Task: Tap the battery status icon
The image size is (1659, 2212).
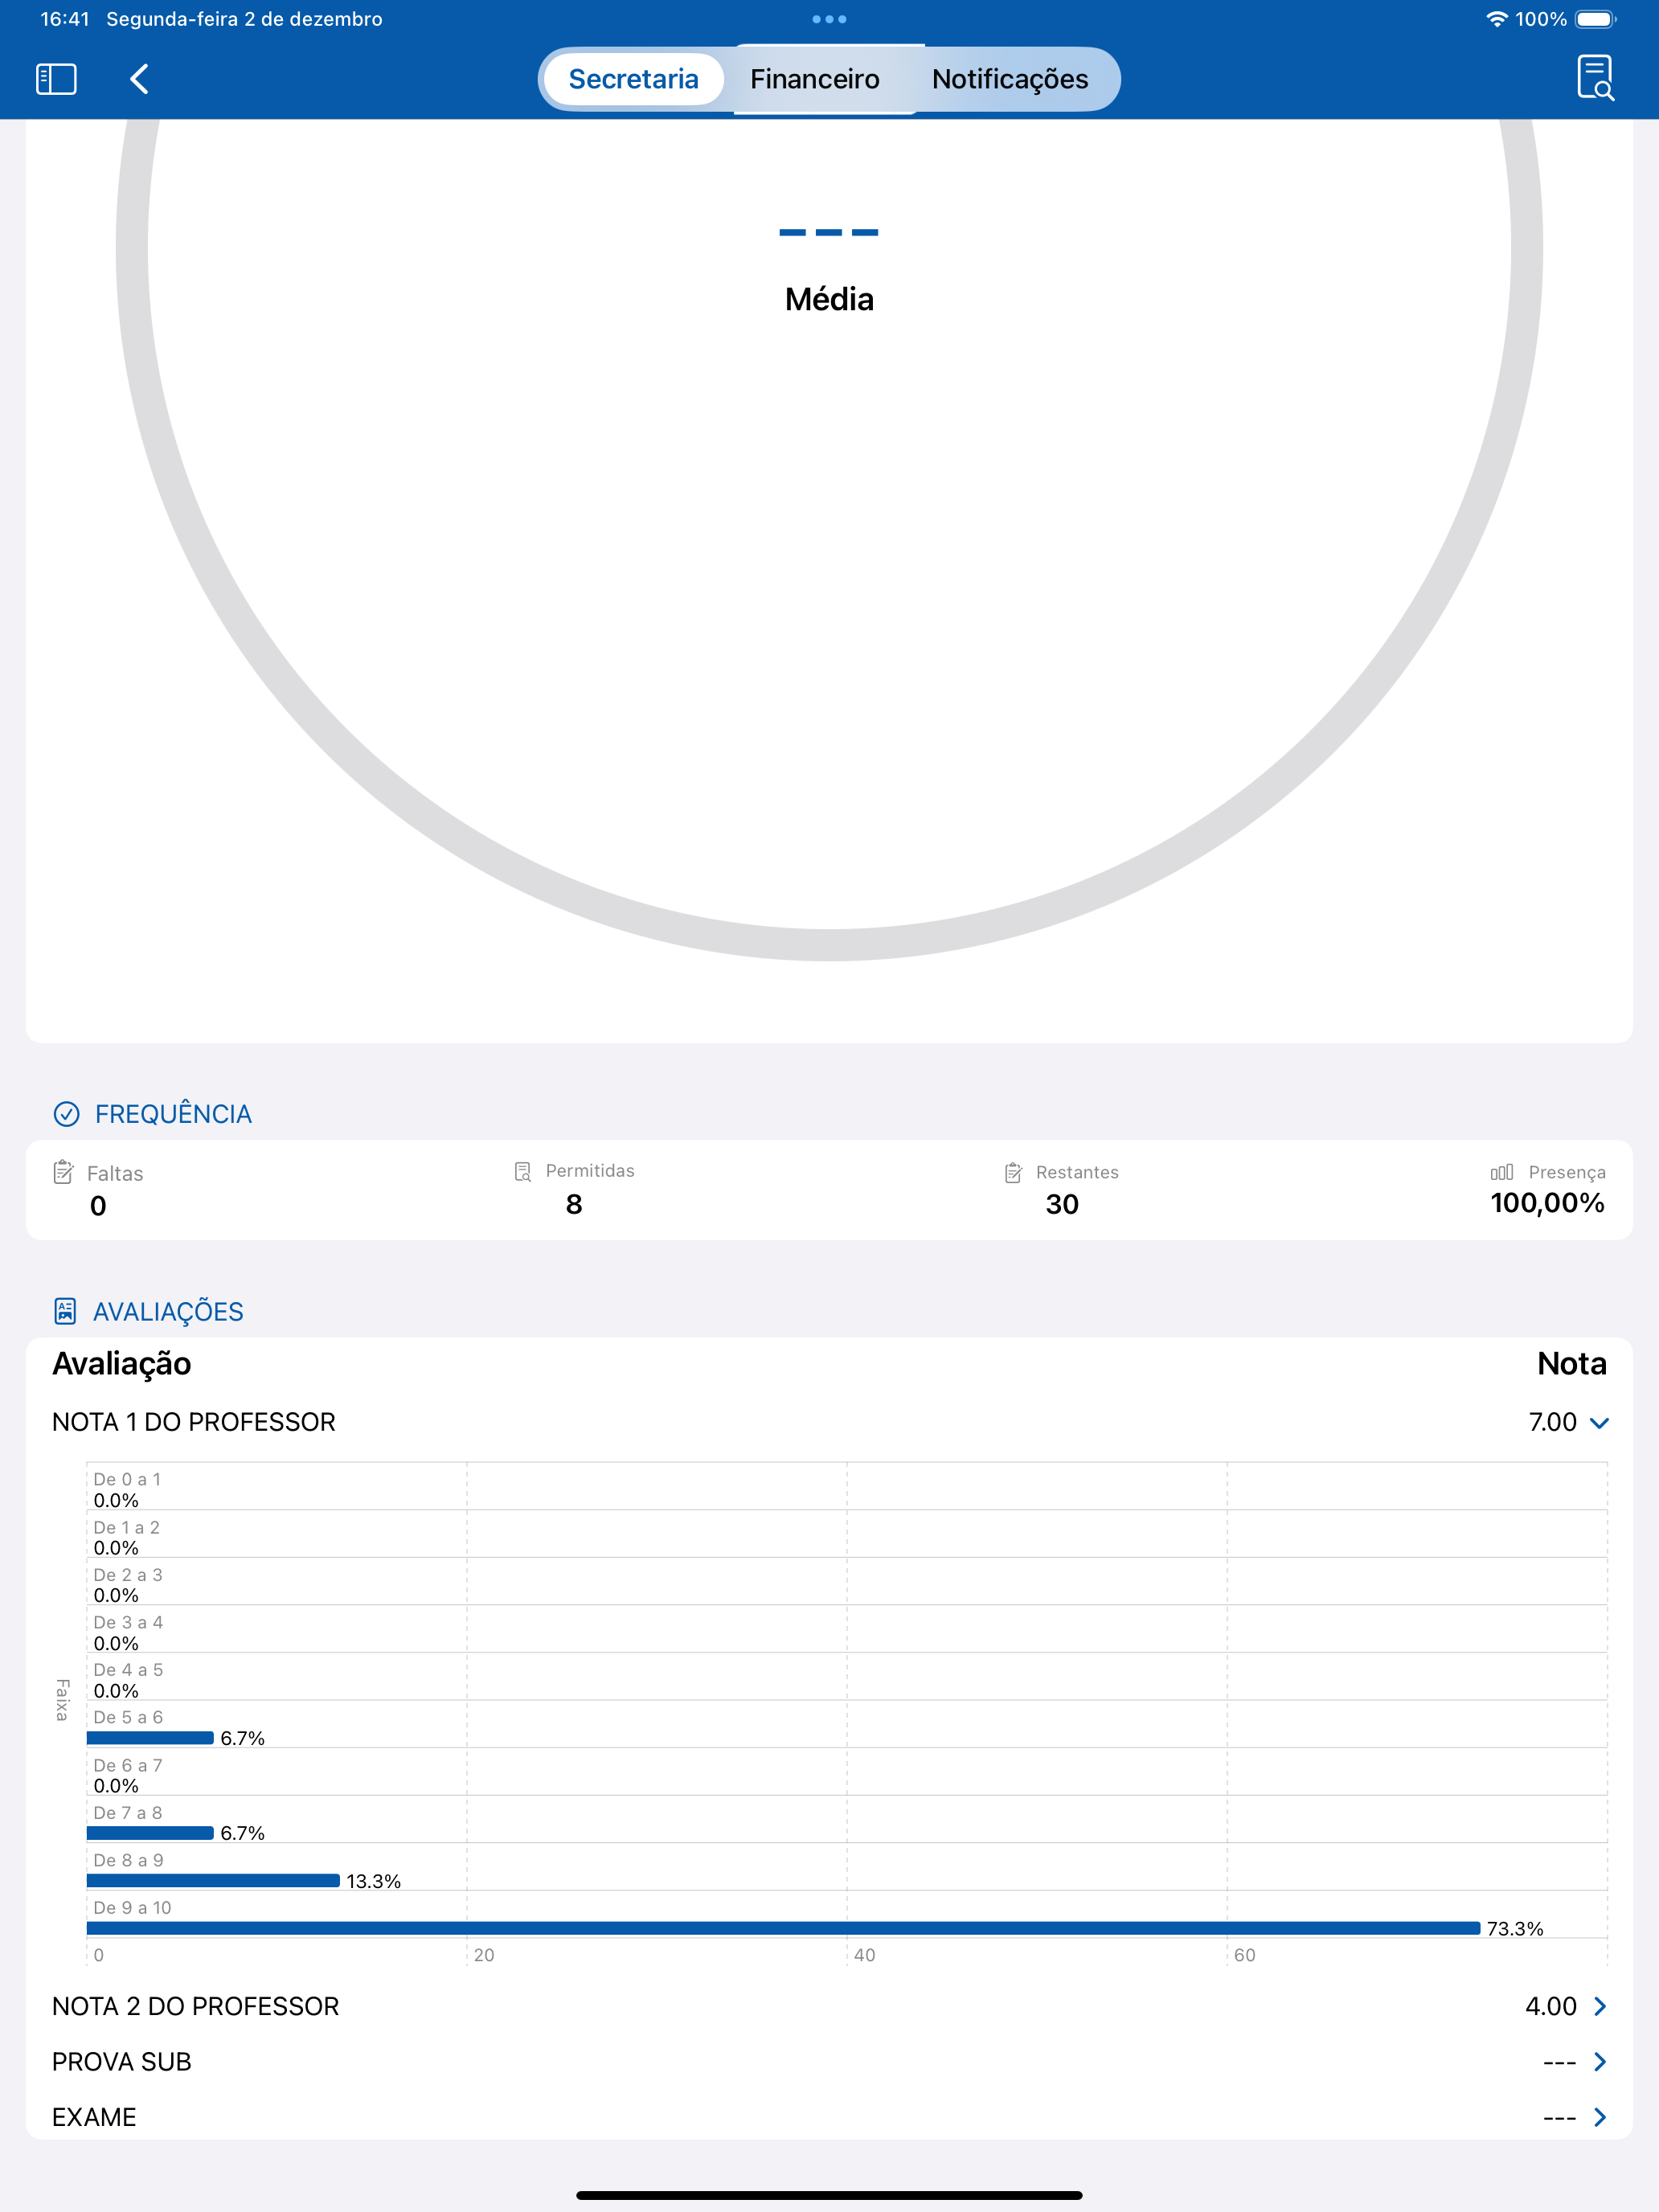Action: tap(1596, 19)
